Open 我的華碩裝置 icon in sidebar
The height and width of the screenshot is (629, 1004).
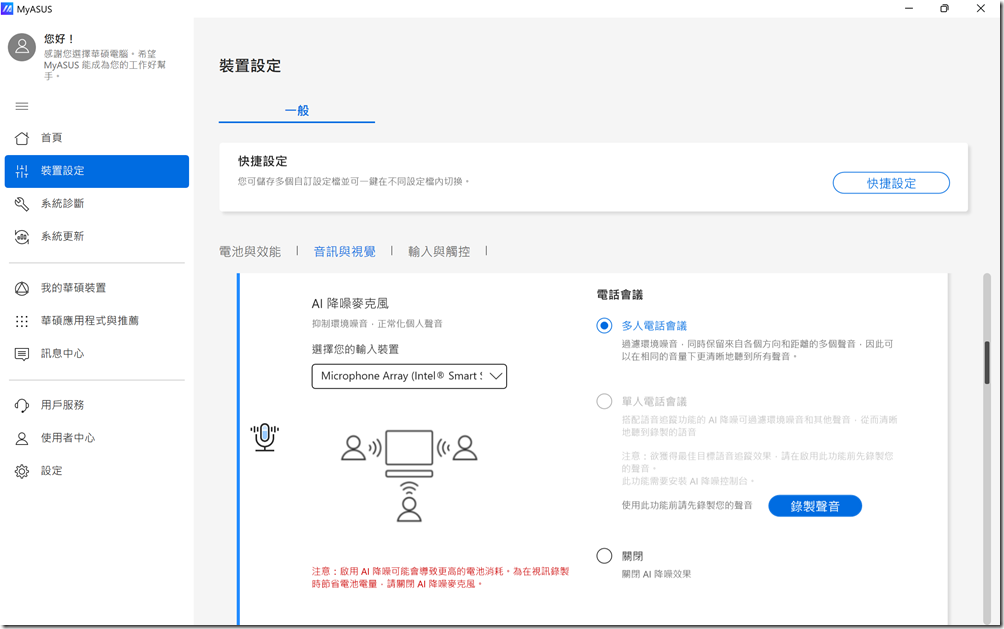point(22,288)
